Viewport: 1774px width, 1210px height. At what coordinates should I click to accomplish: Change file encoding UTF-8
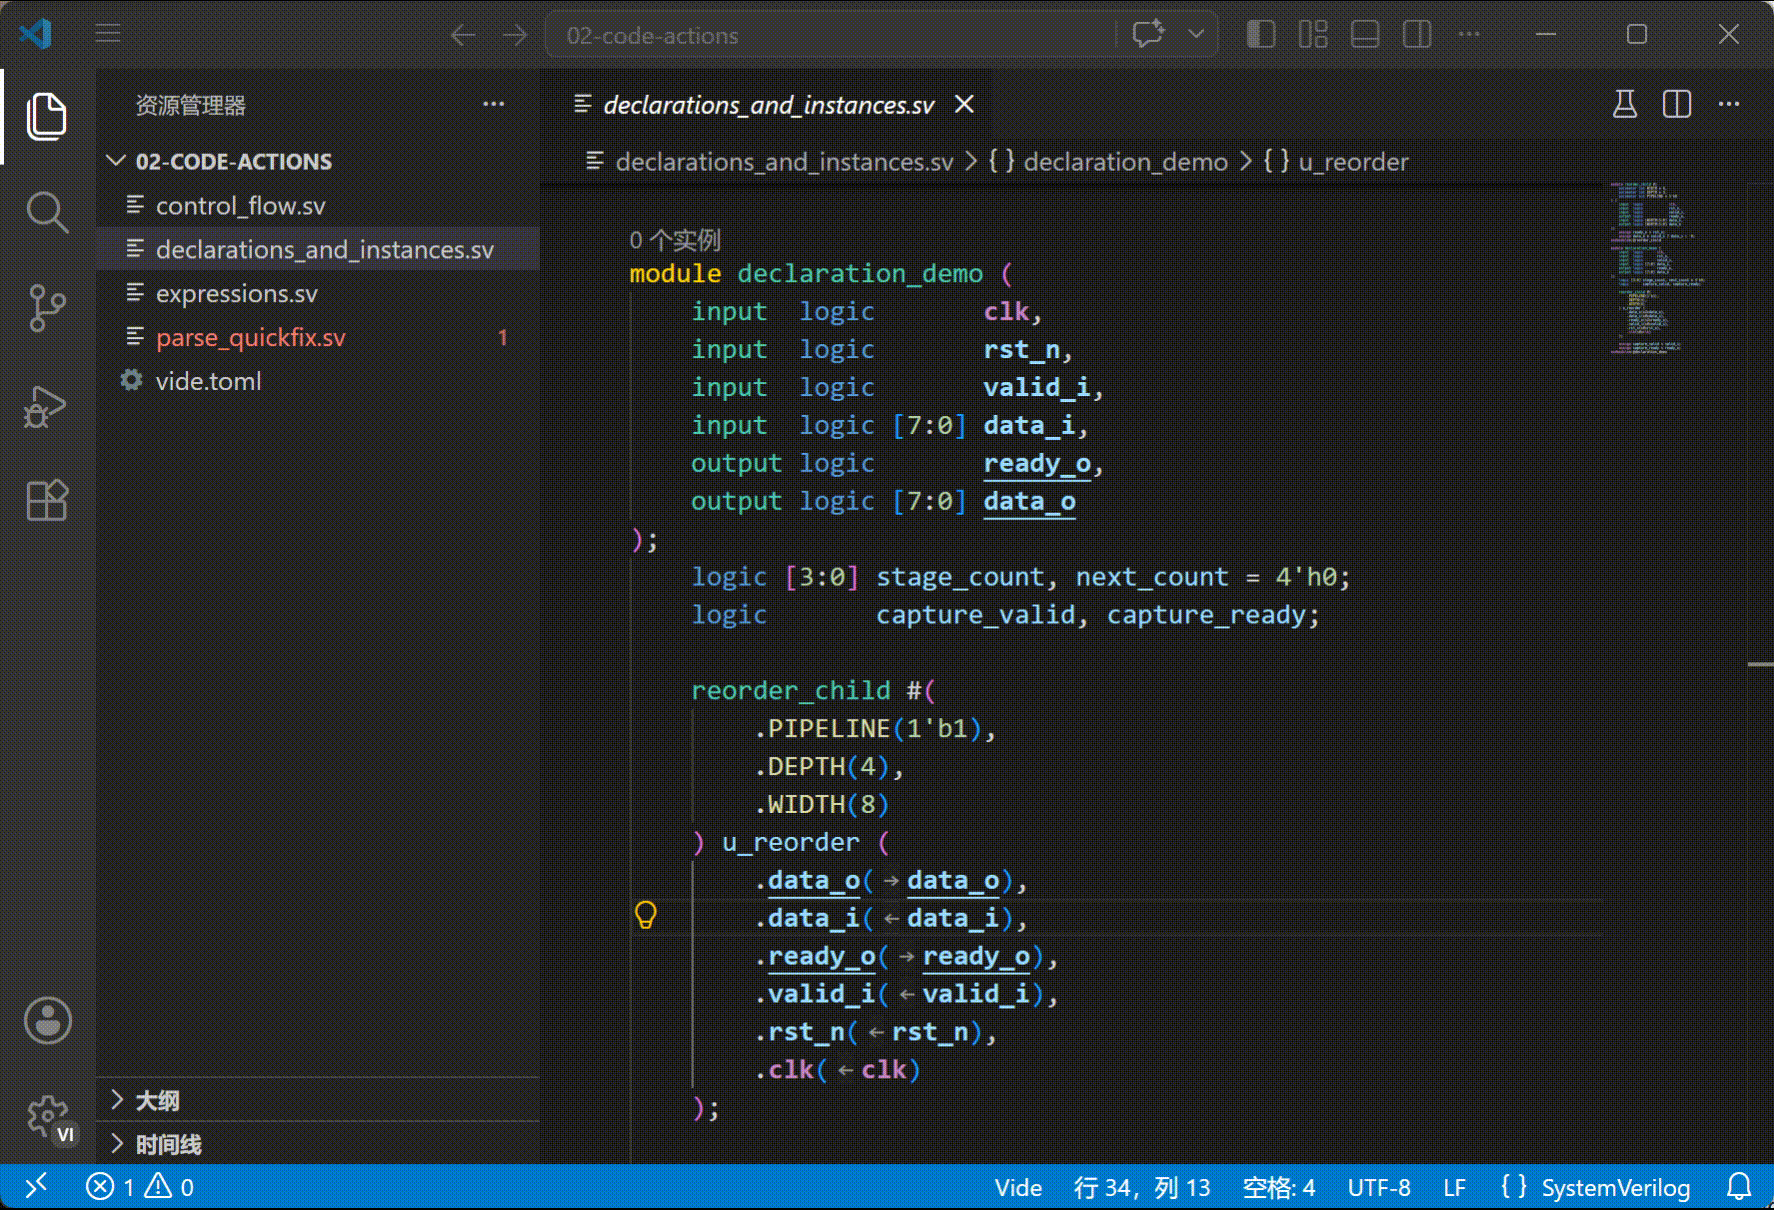1379,1187
